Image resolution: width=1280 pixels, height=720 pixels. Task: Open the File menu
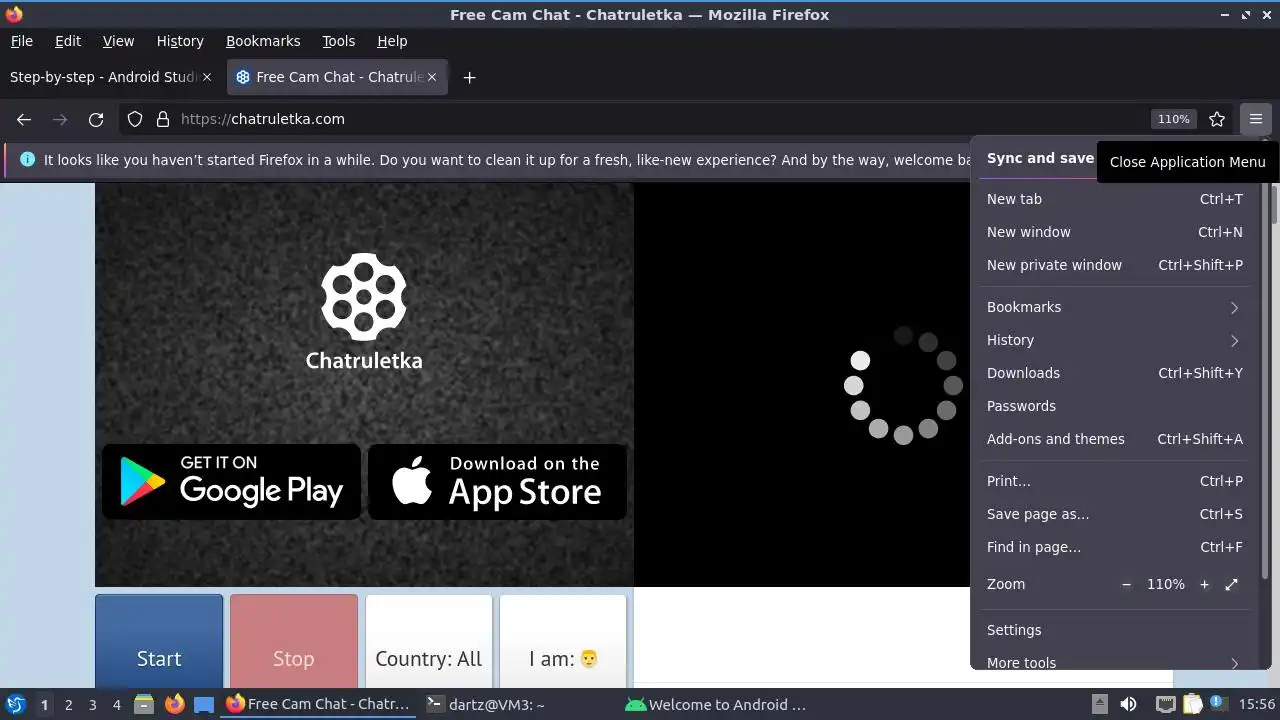coord(21,41)
